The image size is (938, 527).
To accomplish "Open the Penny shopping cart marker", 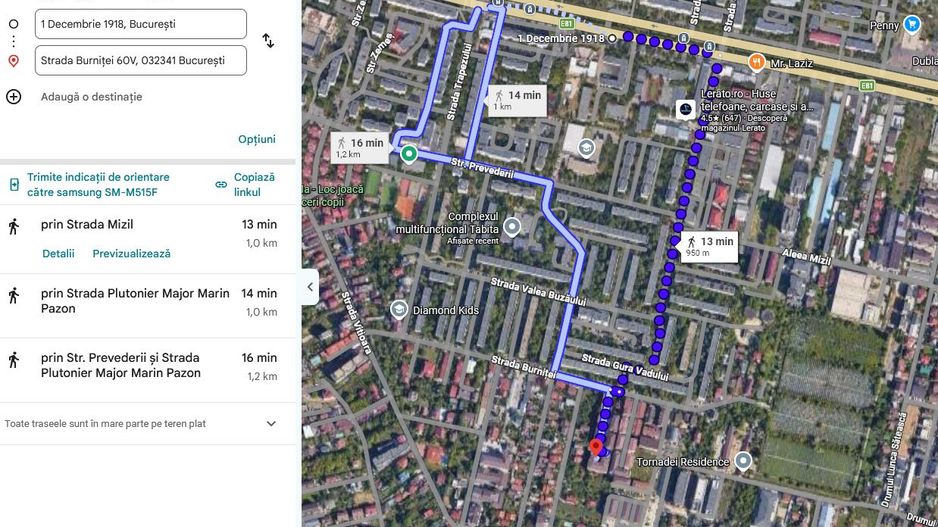I will (912, 24).
